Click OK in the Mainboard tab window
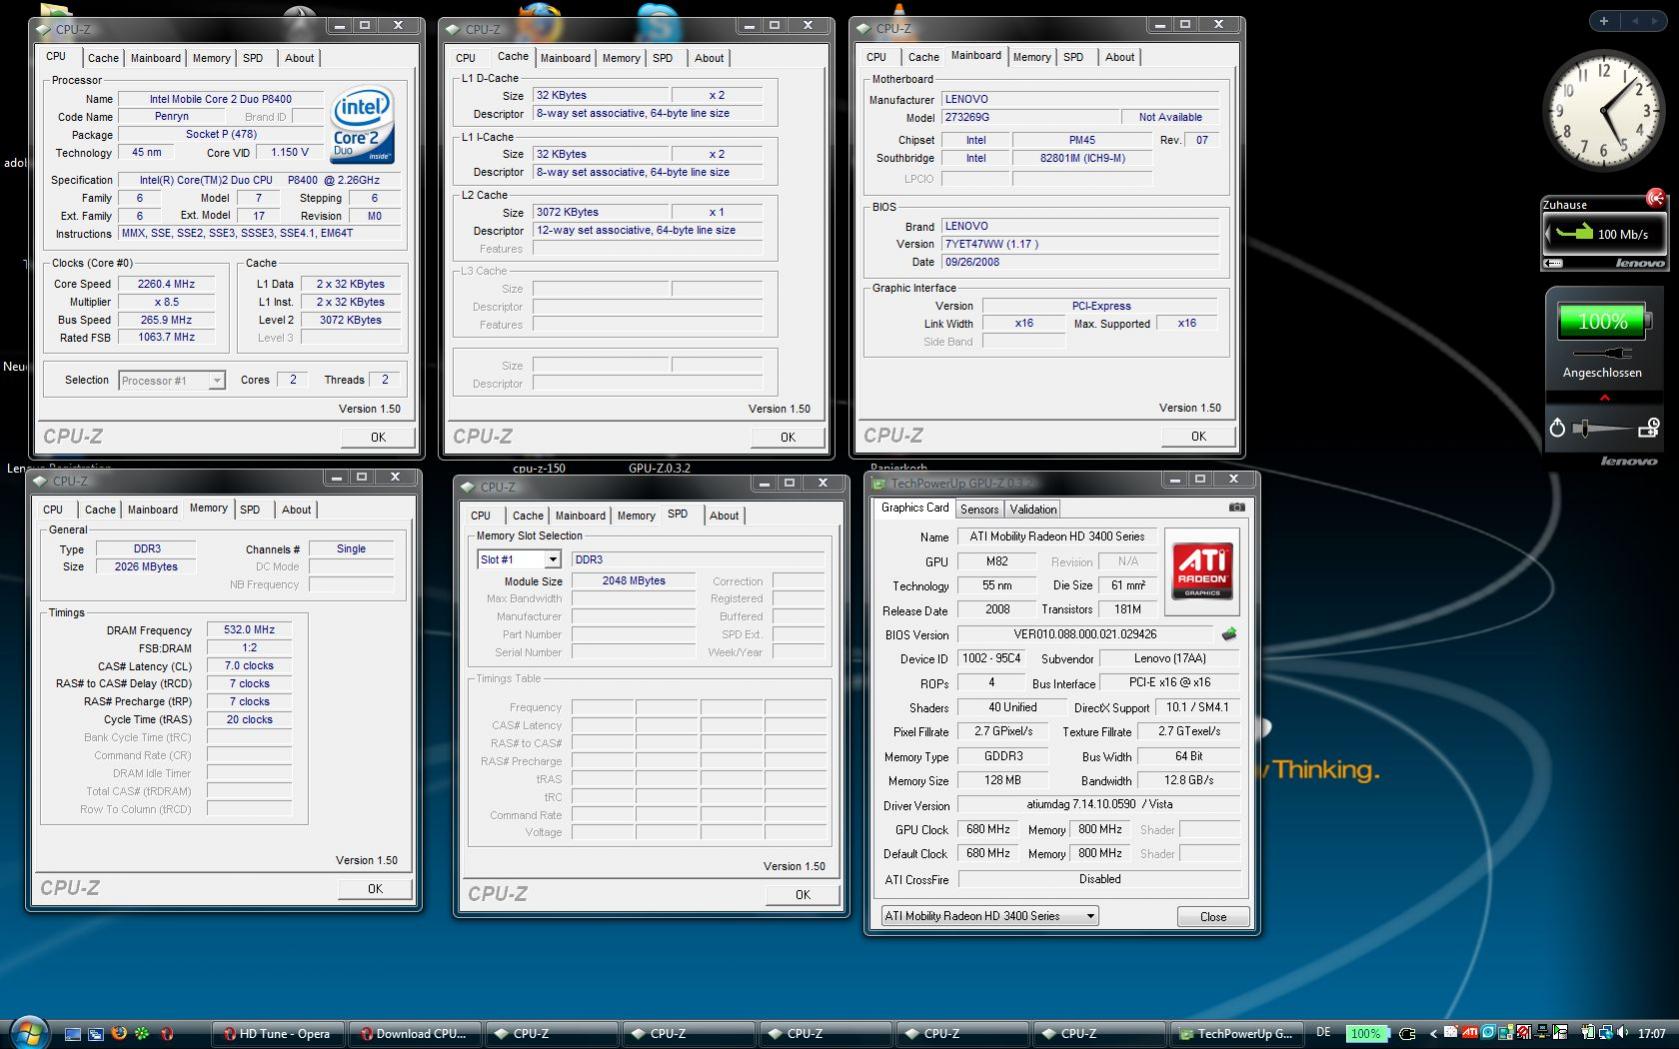The height and width of the screenshot is (1049, 1679). click(x=1198, y=436)
